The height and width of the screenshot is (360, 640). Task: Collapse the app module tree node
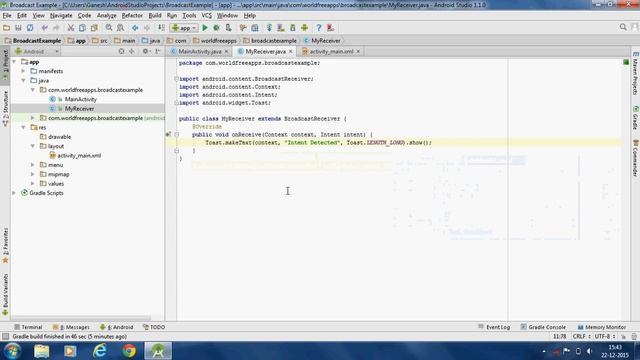point(14,62)
